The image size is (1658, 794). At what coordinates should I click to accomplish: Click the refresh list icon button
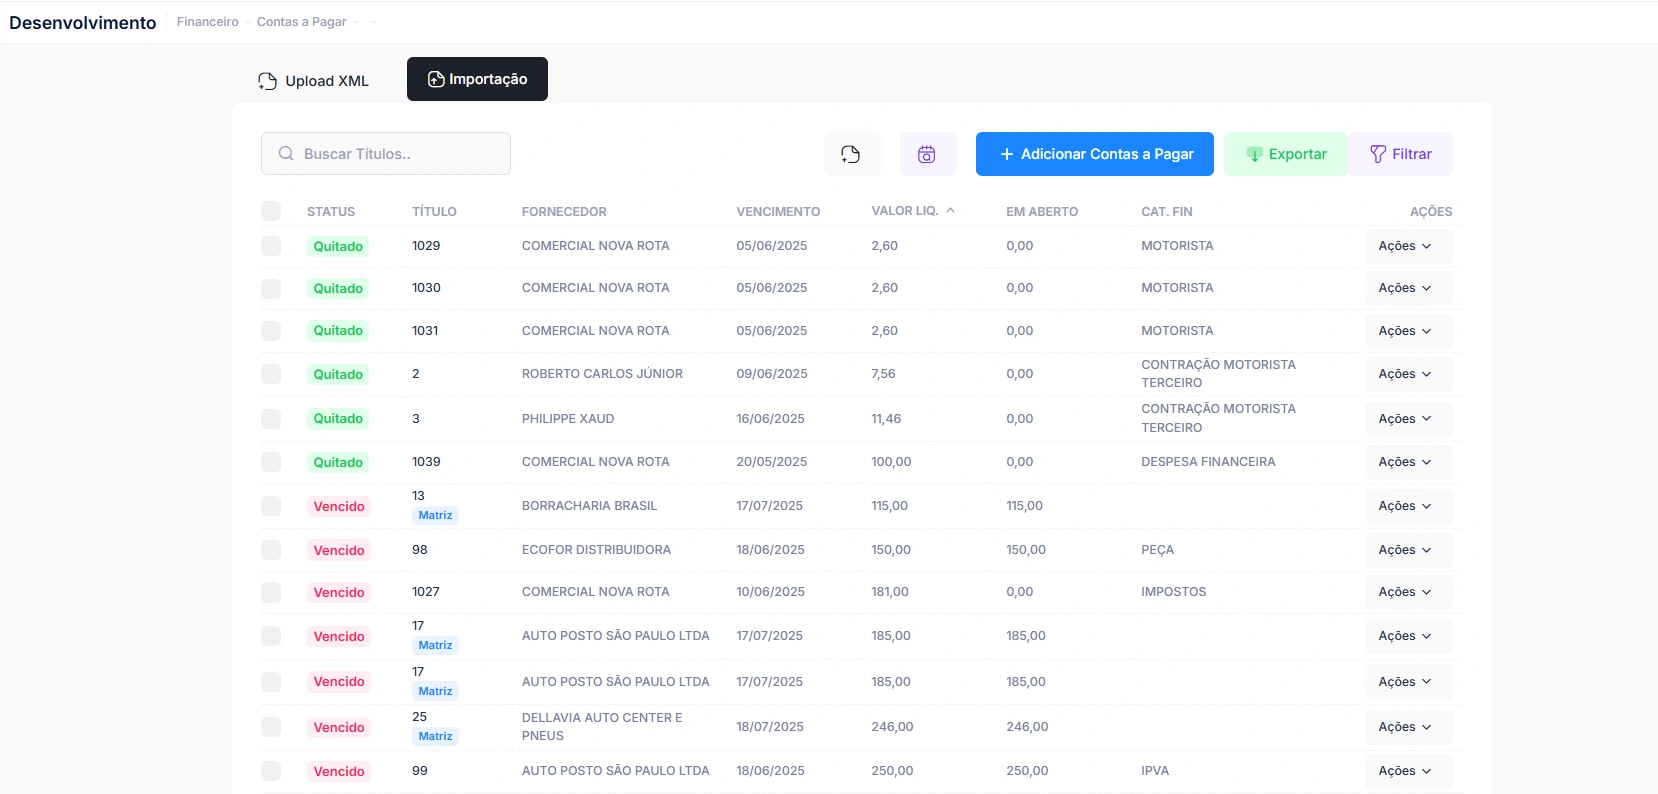click(x=851, y=154)
